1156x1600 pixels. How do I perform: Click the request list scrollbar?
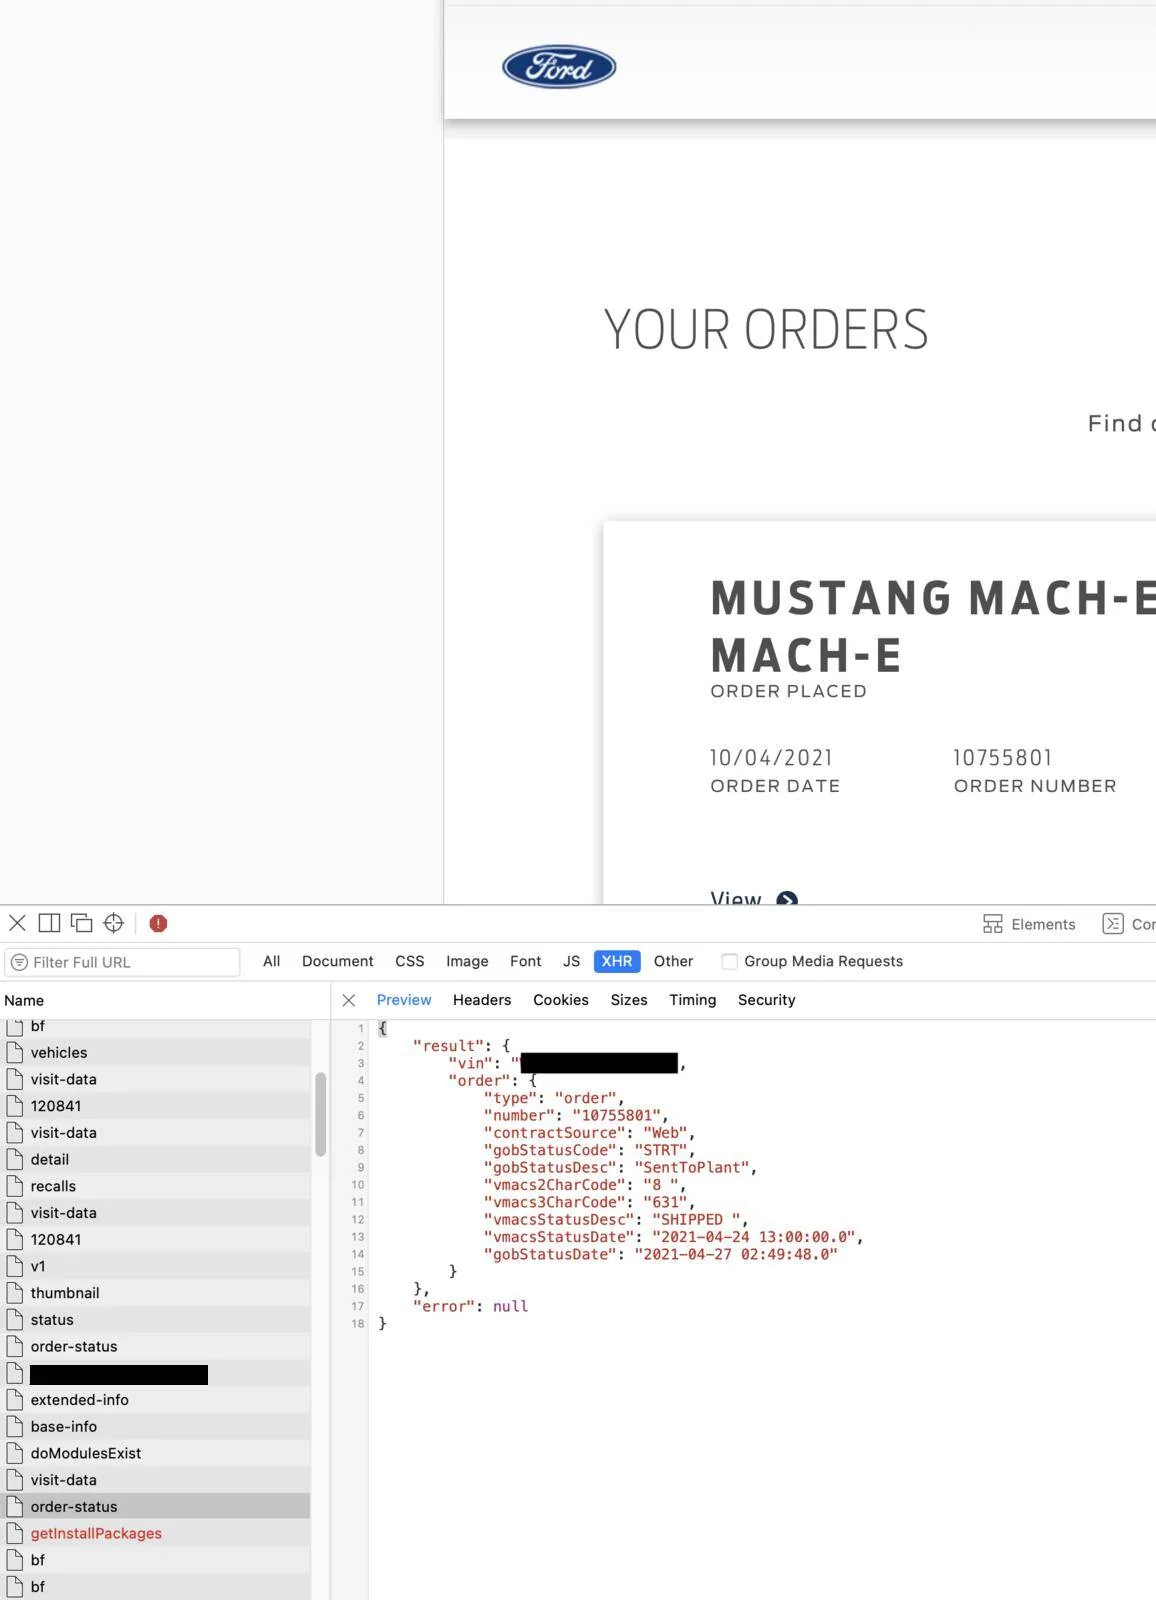click(321, 1114)
